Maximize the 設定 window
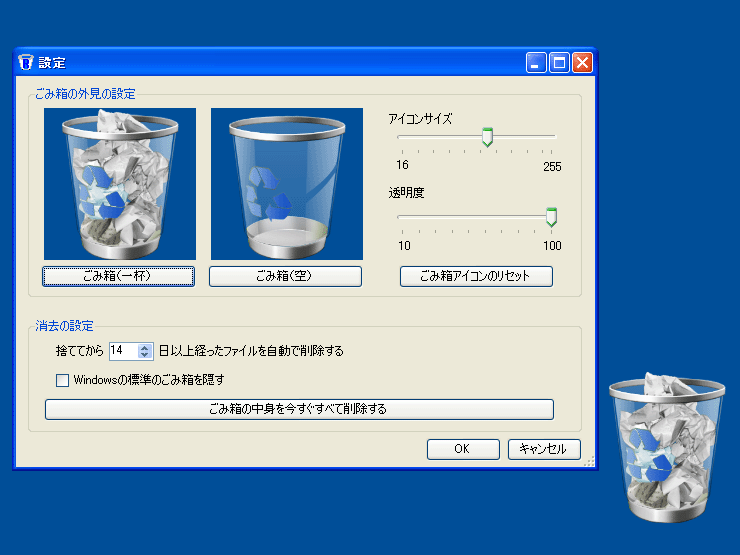The width and height of the screenshot is (740, 555). [559, 62]
